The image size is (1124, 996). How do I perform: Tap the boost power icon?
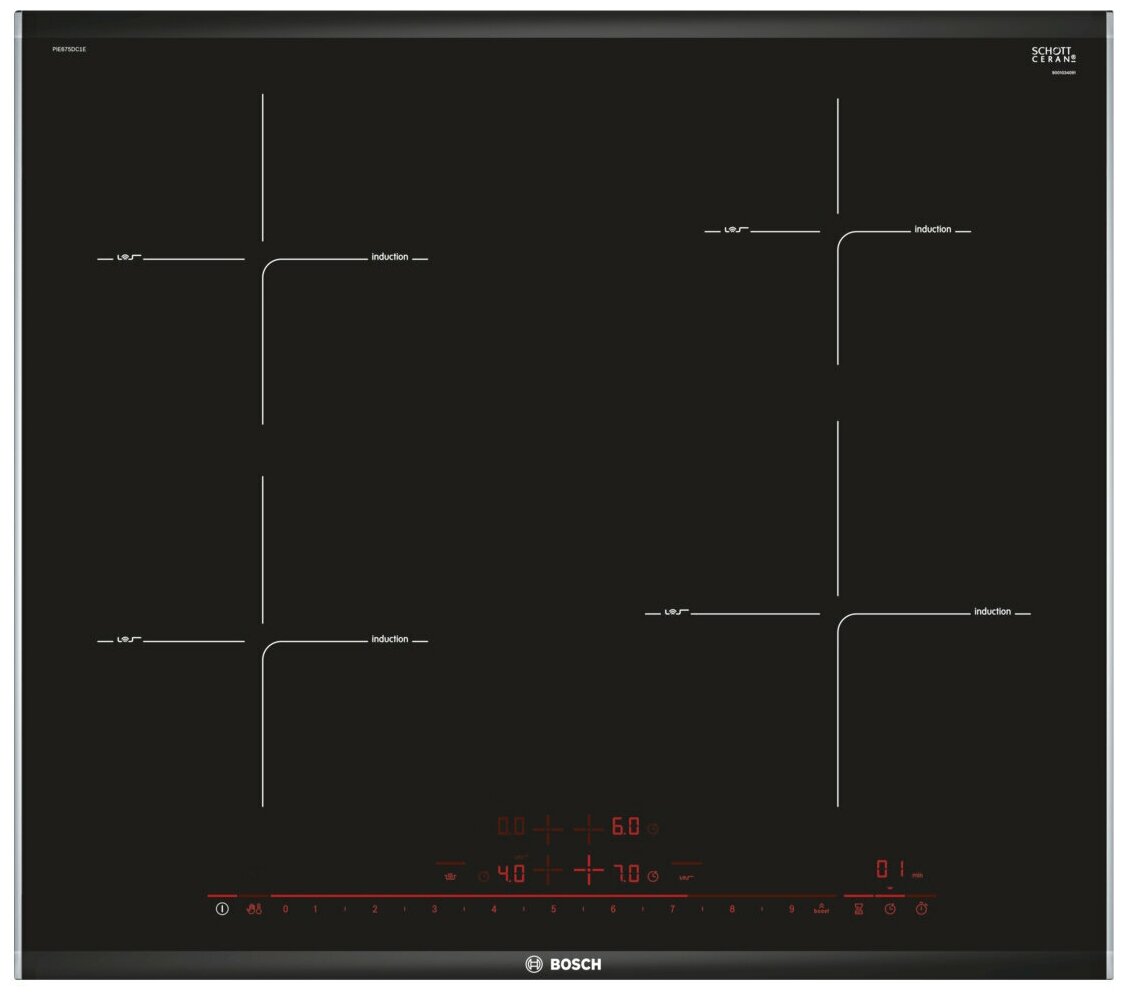(x=821, y=909)
